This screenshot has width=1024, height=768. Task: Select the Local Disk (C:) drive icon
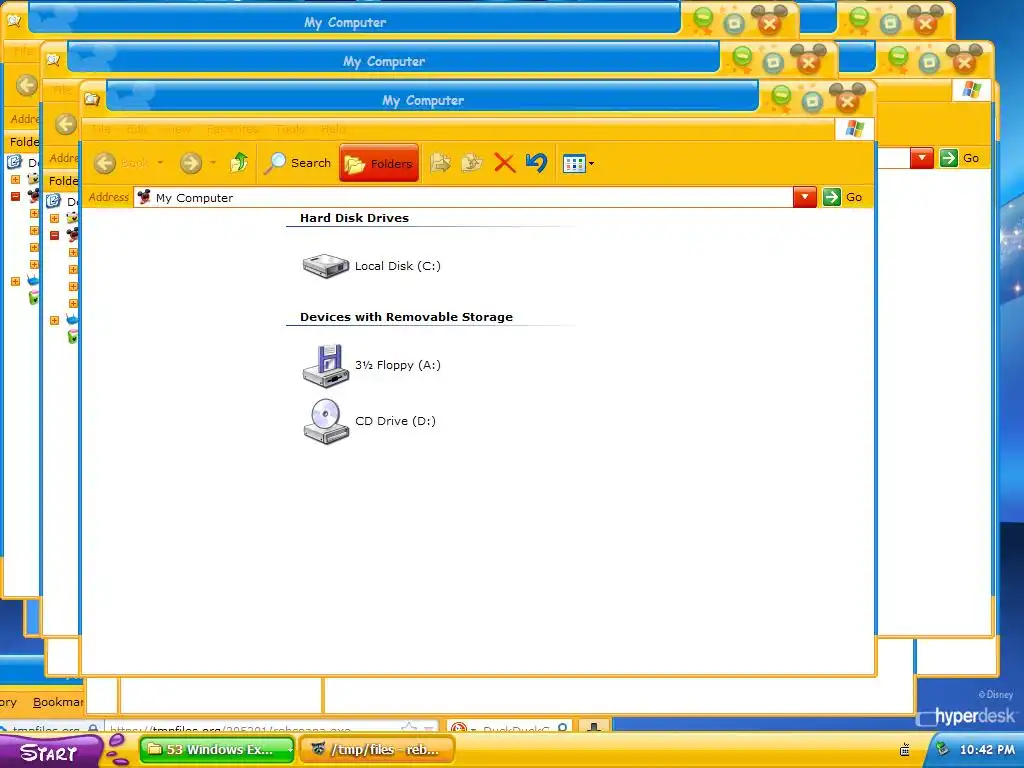(326, 266)
